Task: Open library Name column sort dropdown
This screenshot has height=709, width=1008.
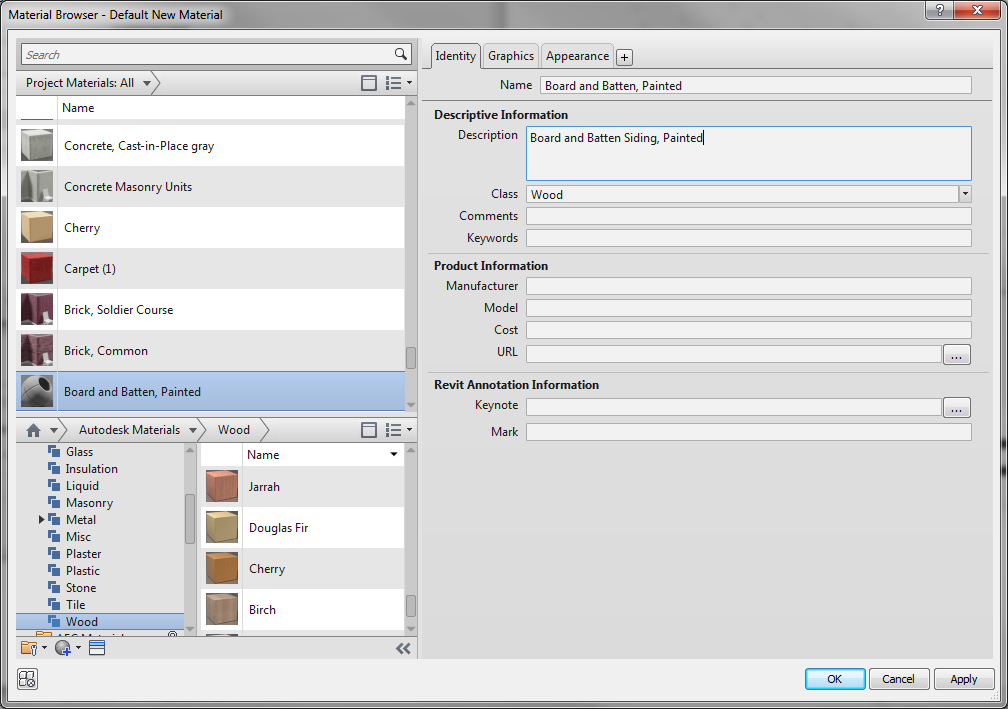Action: 393,454
